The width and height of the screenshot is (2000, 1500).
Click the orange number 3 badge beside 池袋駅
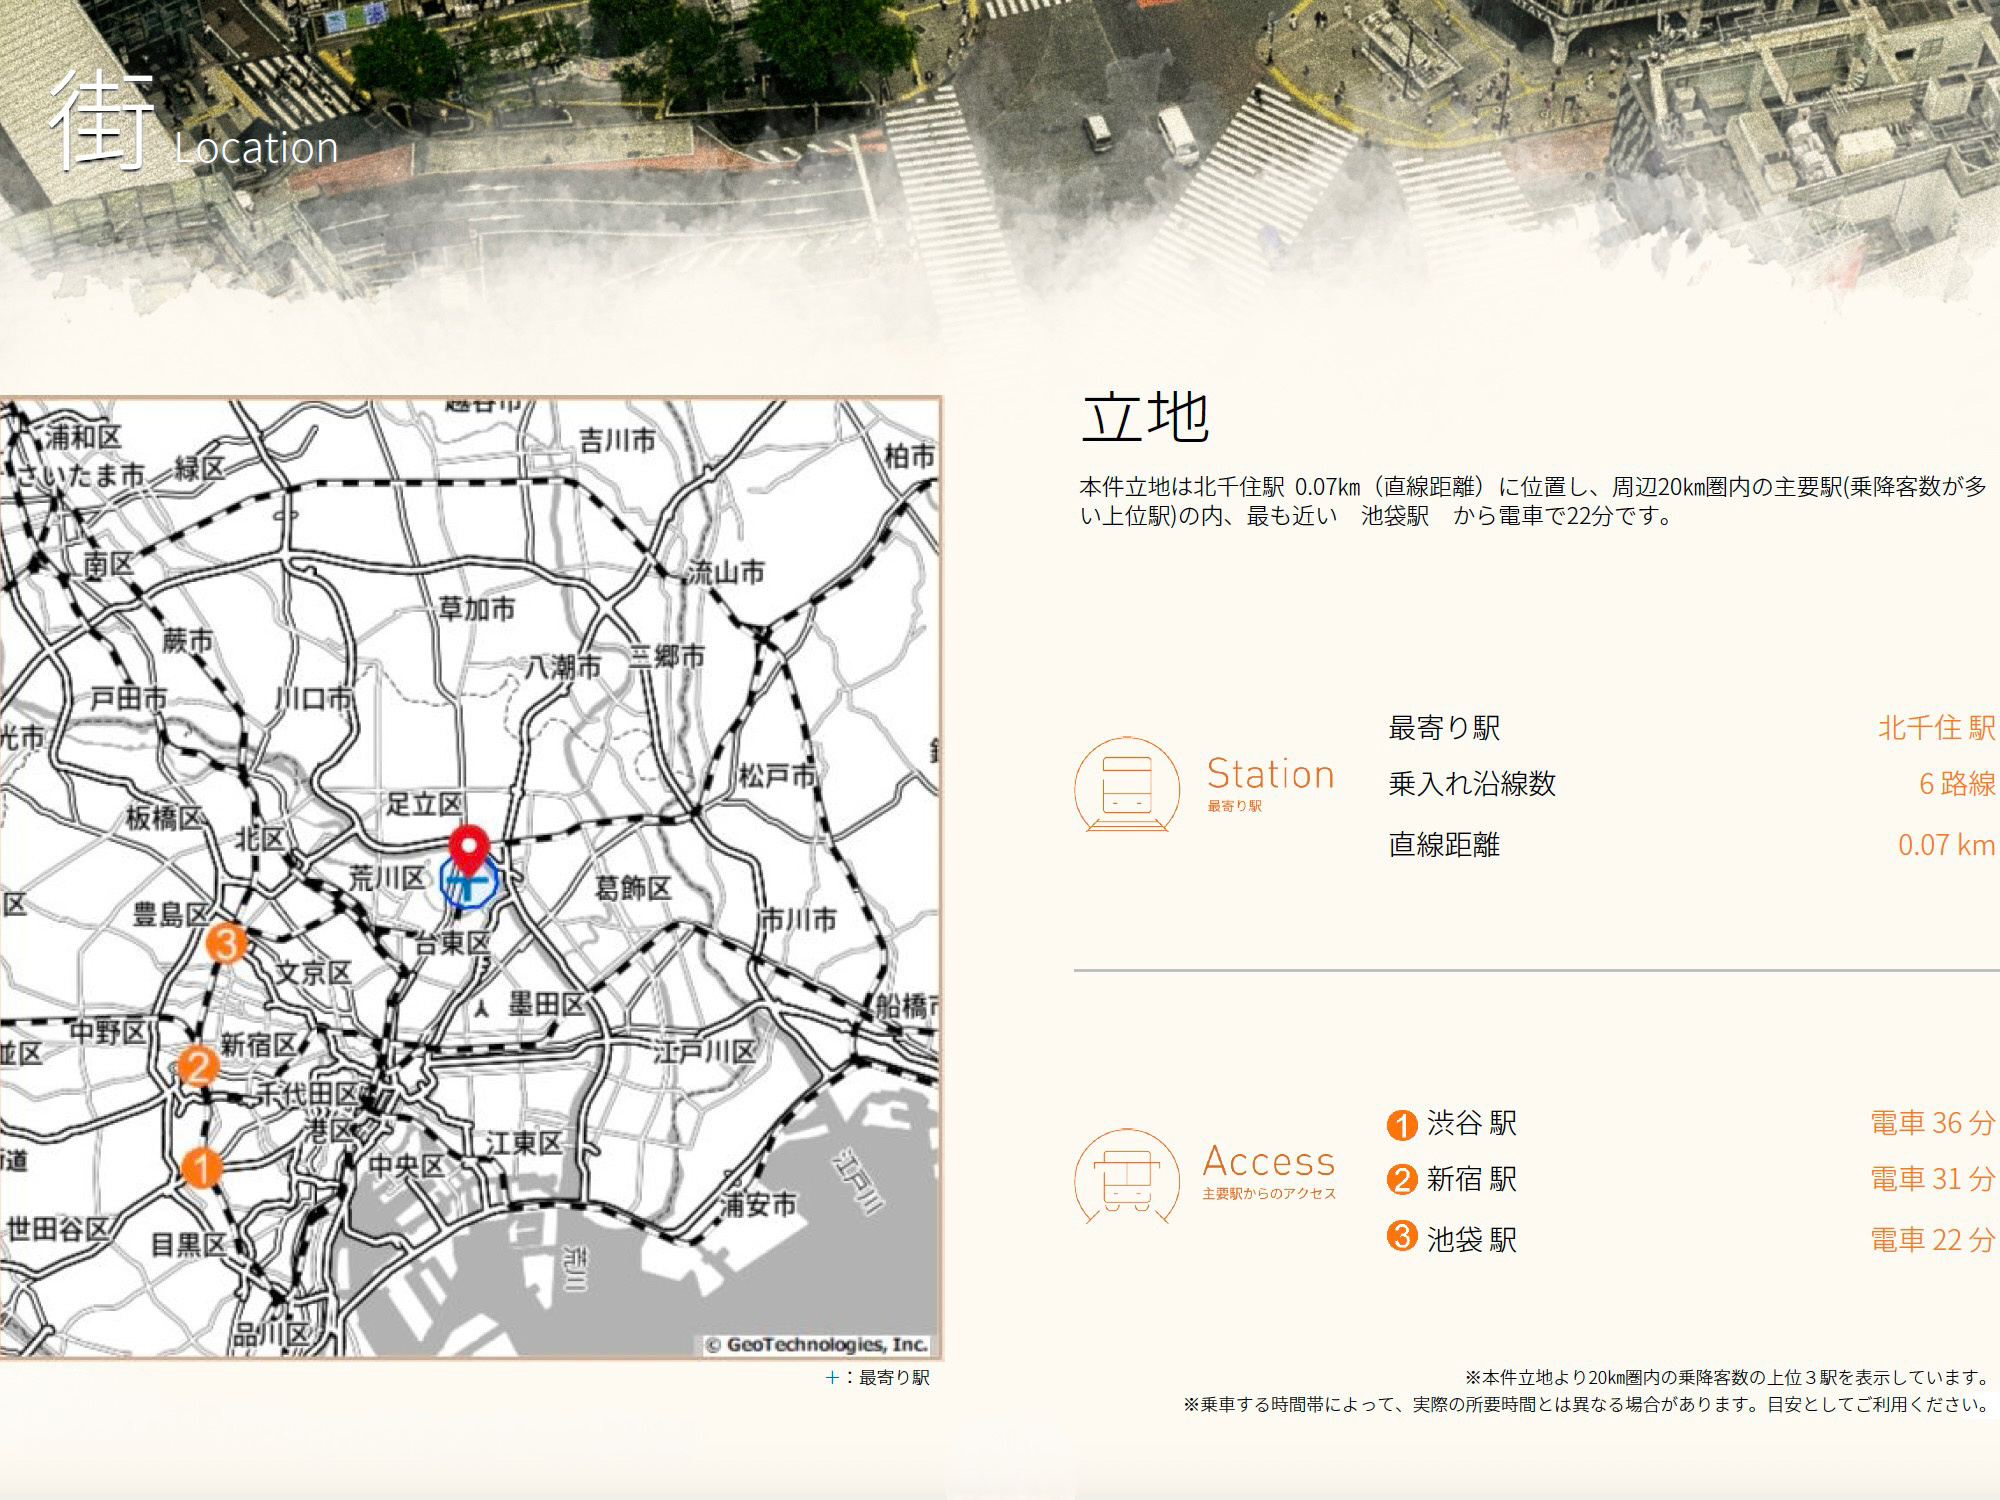1402,1237
